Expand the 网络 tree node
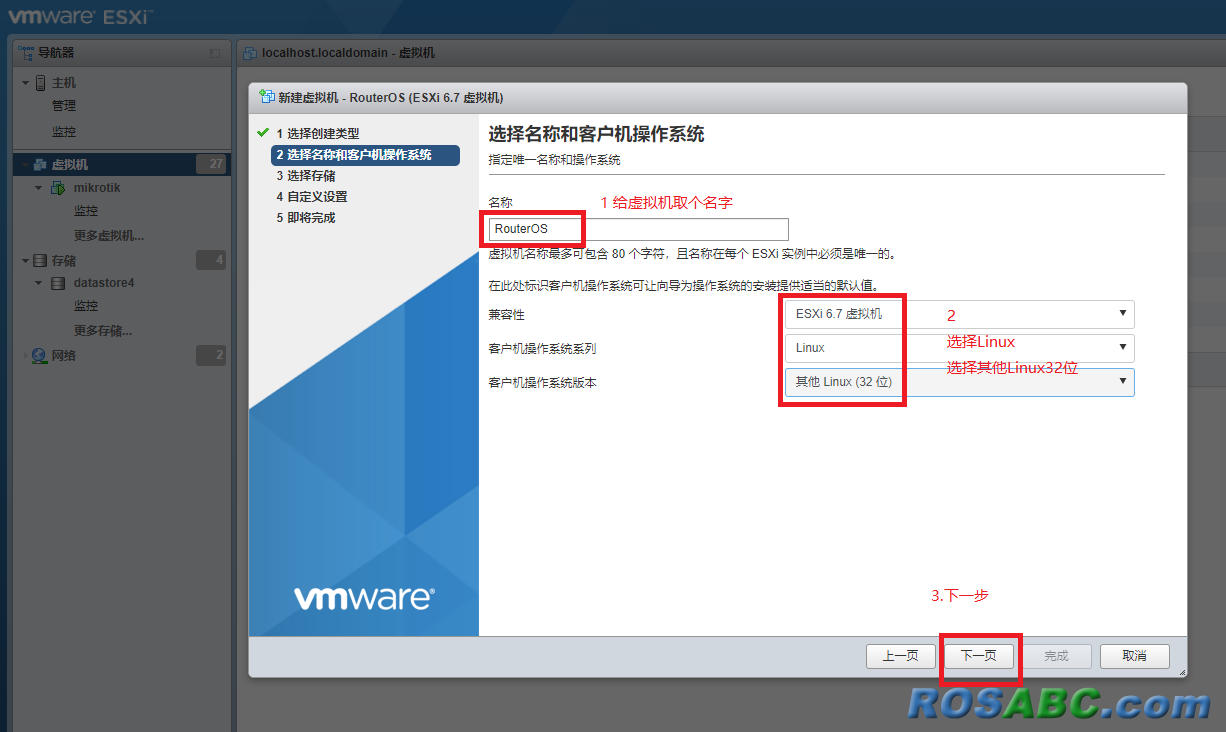The height and width of the screenshot is (732, 1226). 25,355
